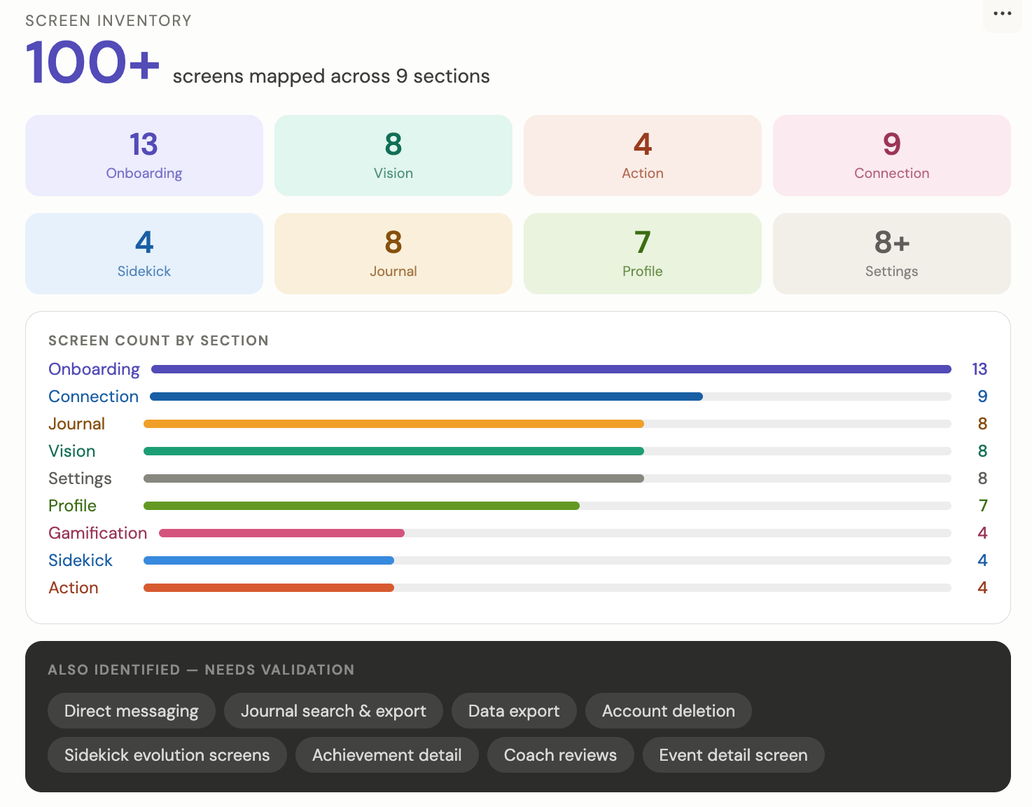Click the Sidekick label in the chart
Viewport: 1032px width, 807px height.
(x=80, y=560)
